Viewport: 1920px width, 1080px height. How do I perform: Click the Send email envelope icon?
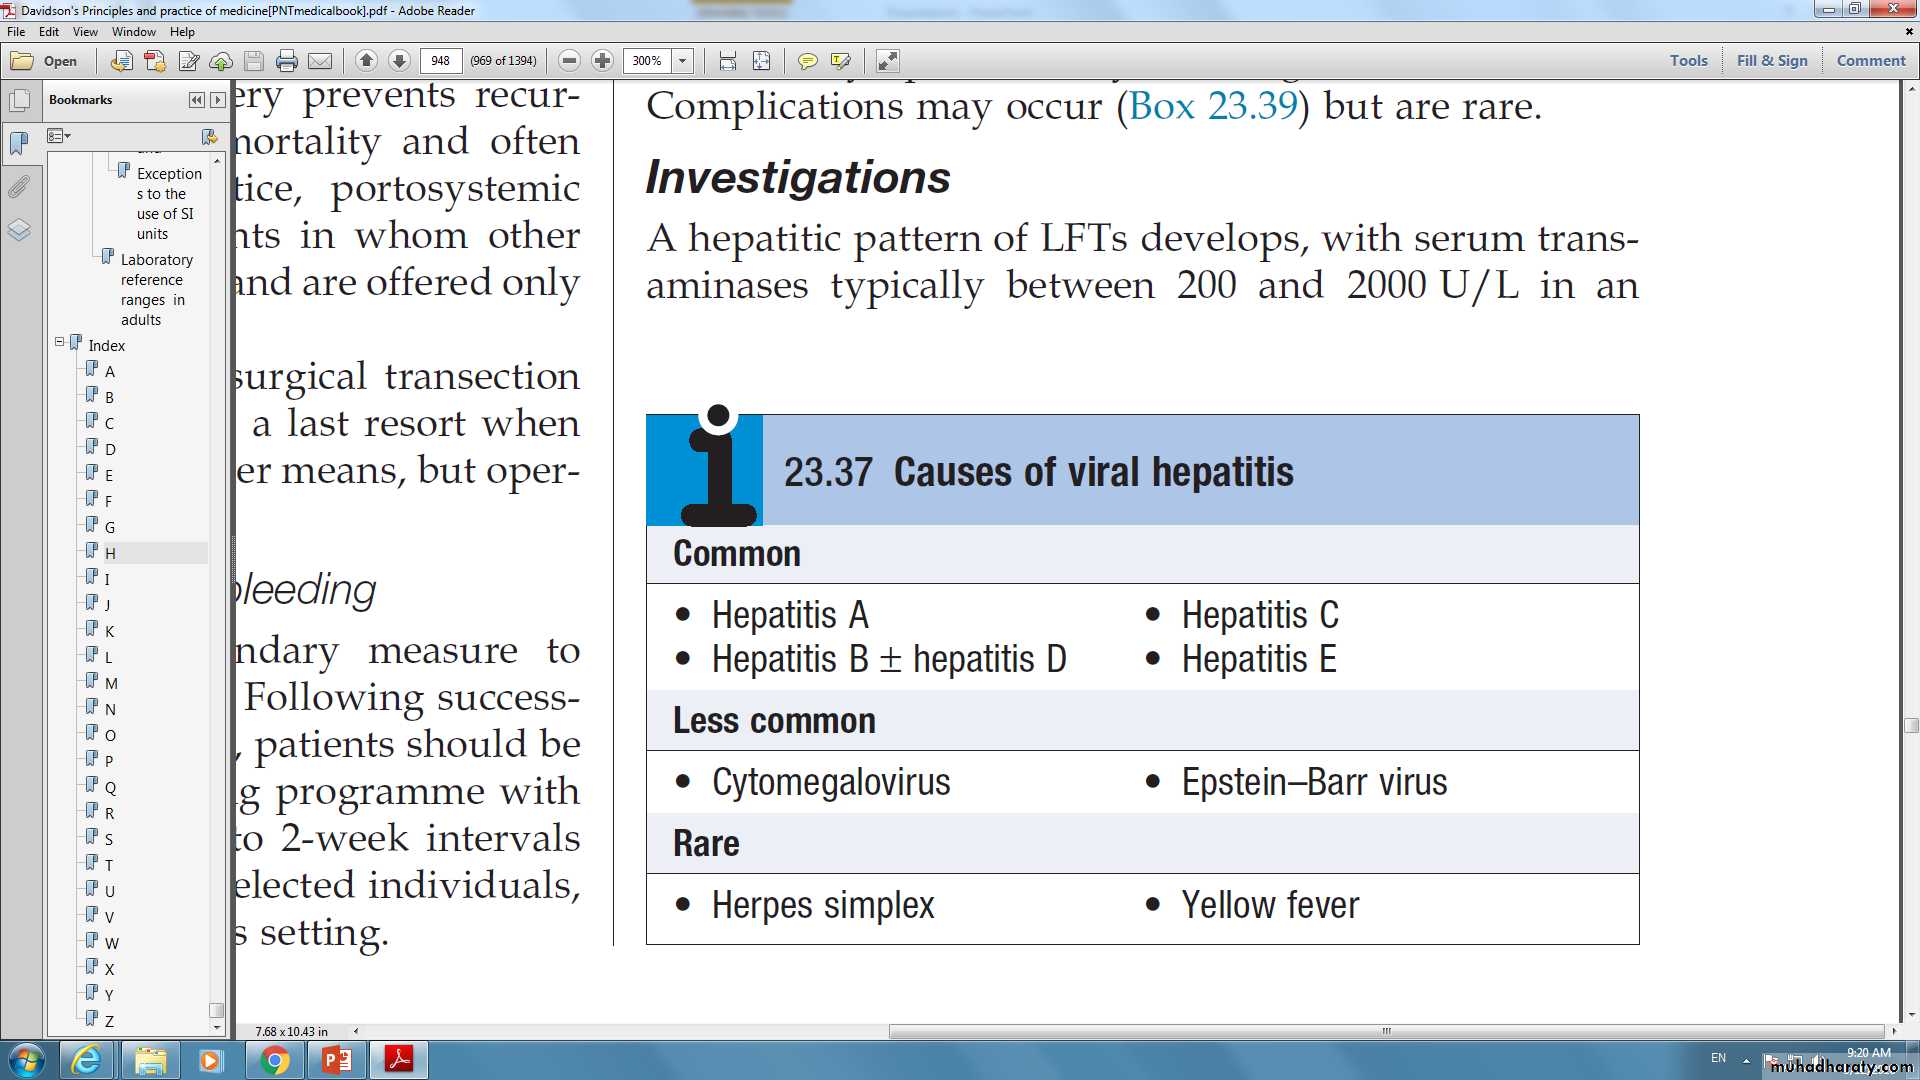[x=320, y=61]
